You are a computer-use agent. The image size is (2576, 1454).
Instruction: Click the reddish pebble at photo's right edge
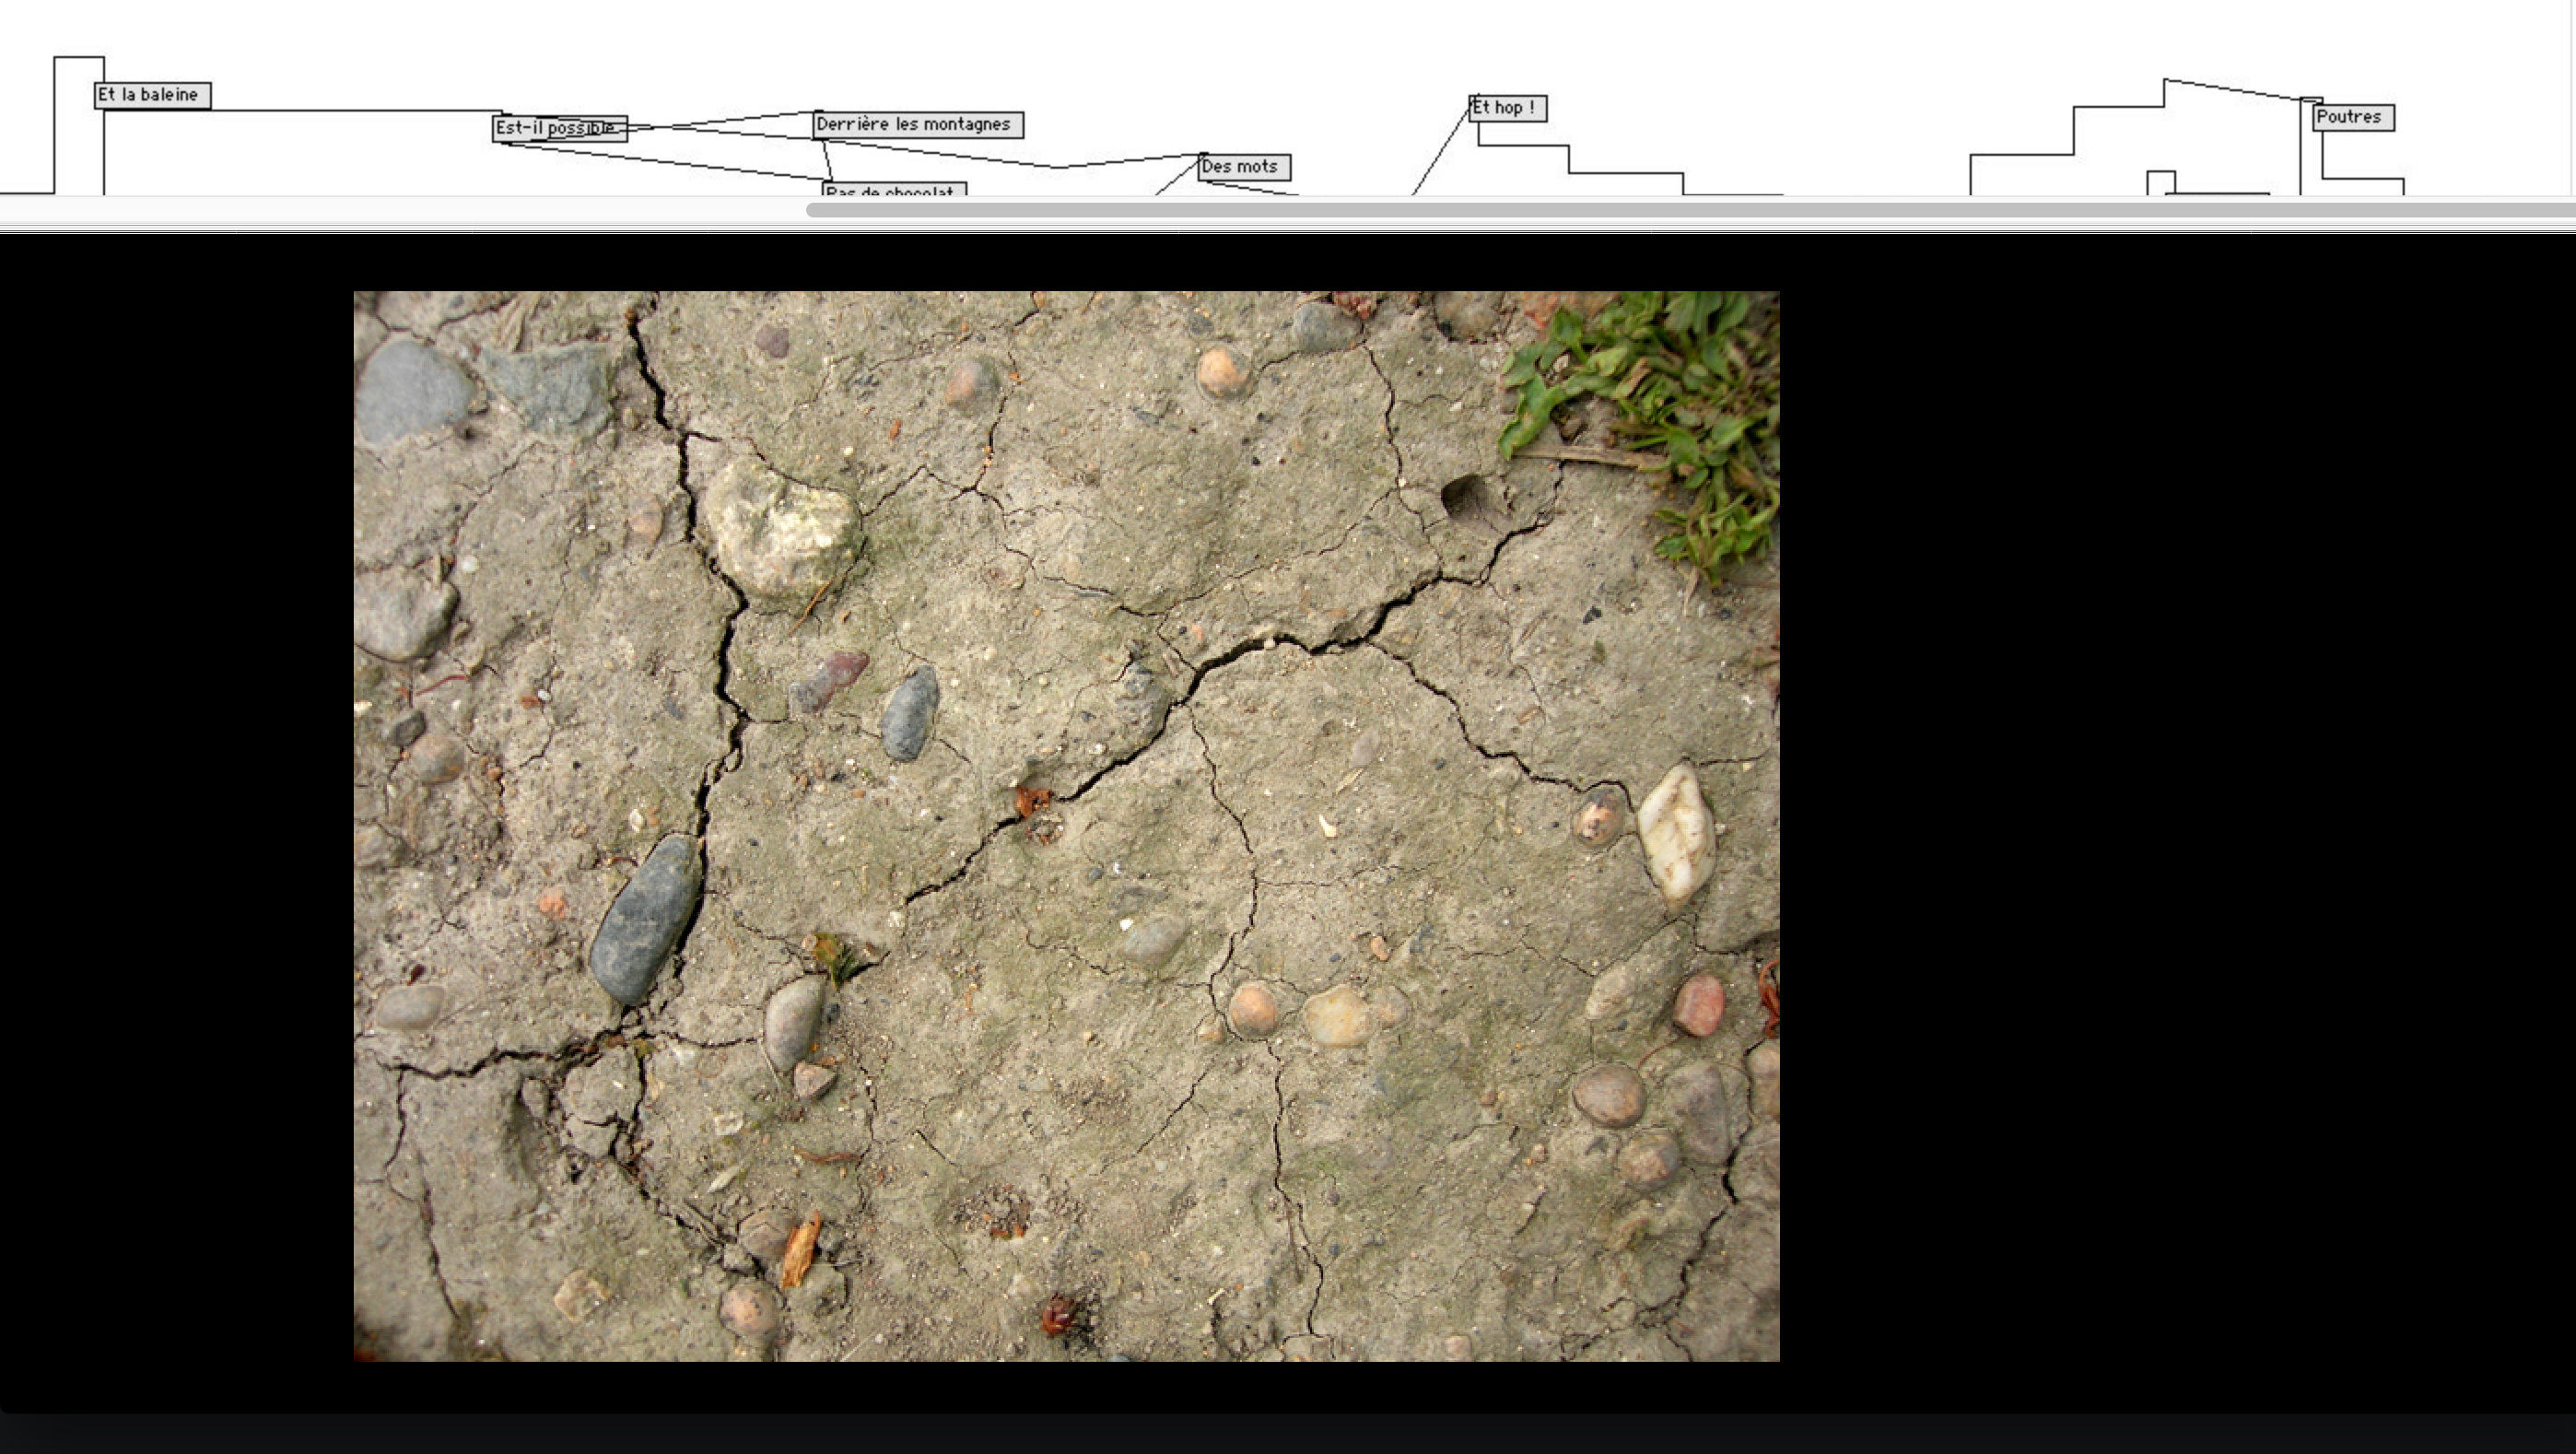point(1698,1004)
